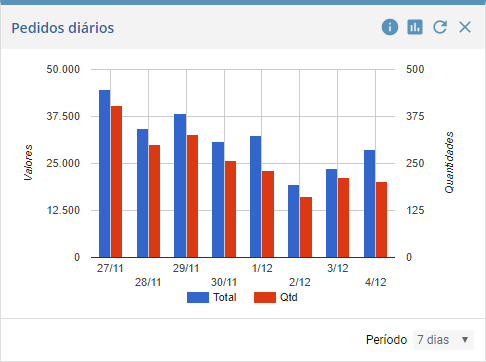This screenshot has height=362, width=486.
Task: Click the 2/12 axis label
Action: (300, 282)
